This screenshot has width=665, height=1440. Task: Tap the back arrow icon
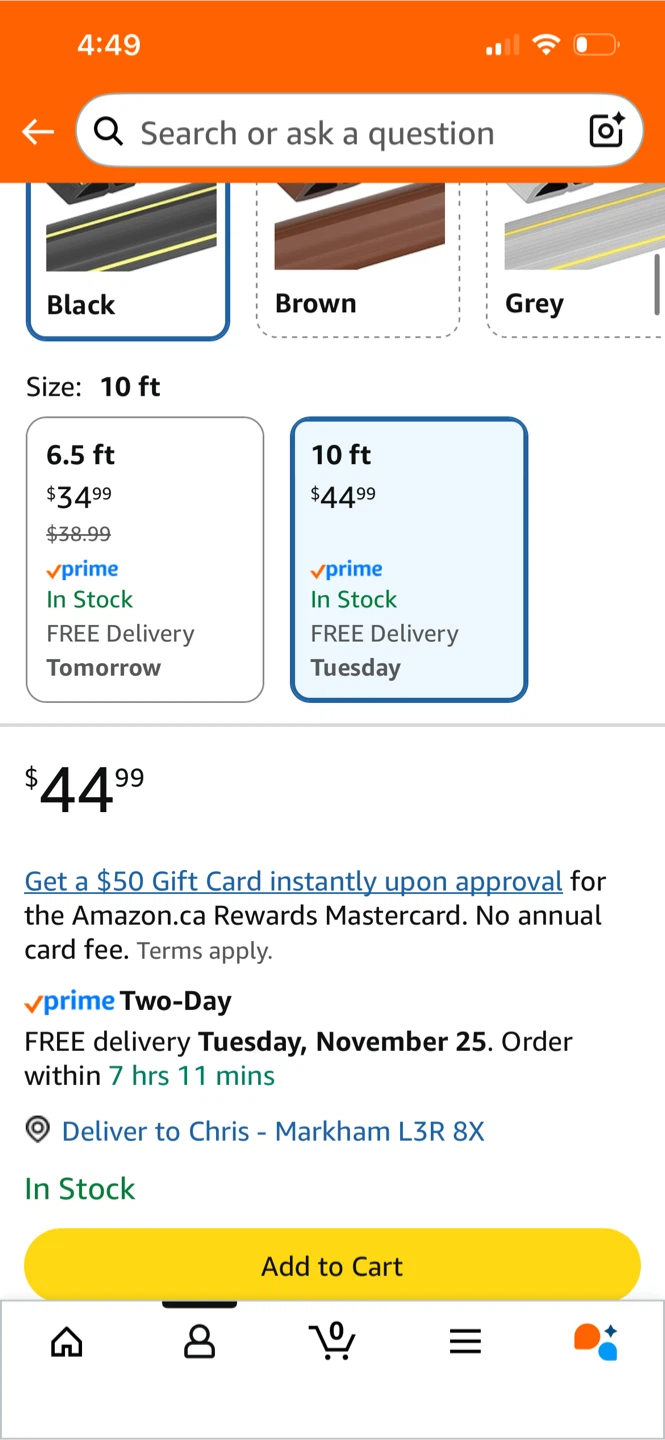[x=38, y=132]
